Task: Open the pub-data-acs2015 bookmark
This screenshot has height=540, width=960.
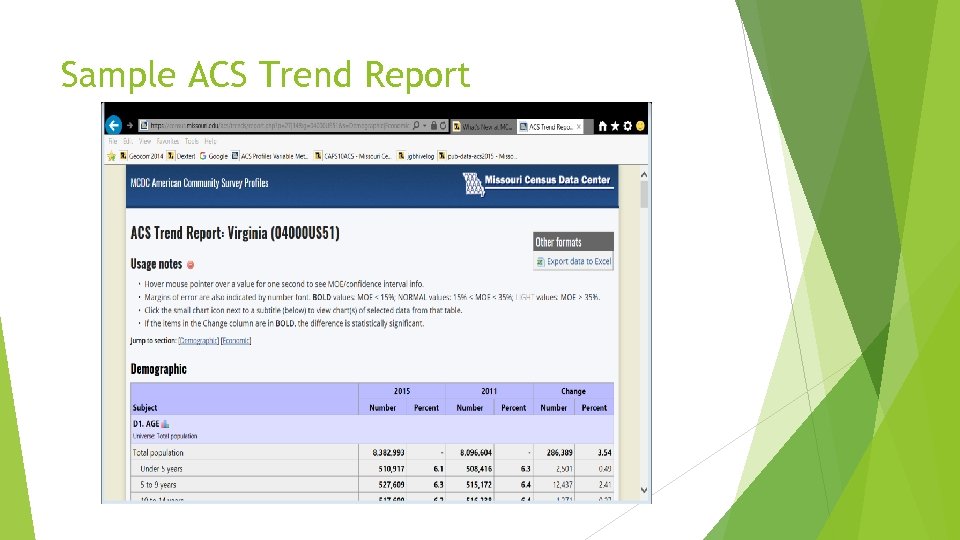Action: click(x=478, y=156)
